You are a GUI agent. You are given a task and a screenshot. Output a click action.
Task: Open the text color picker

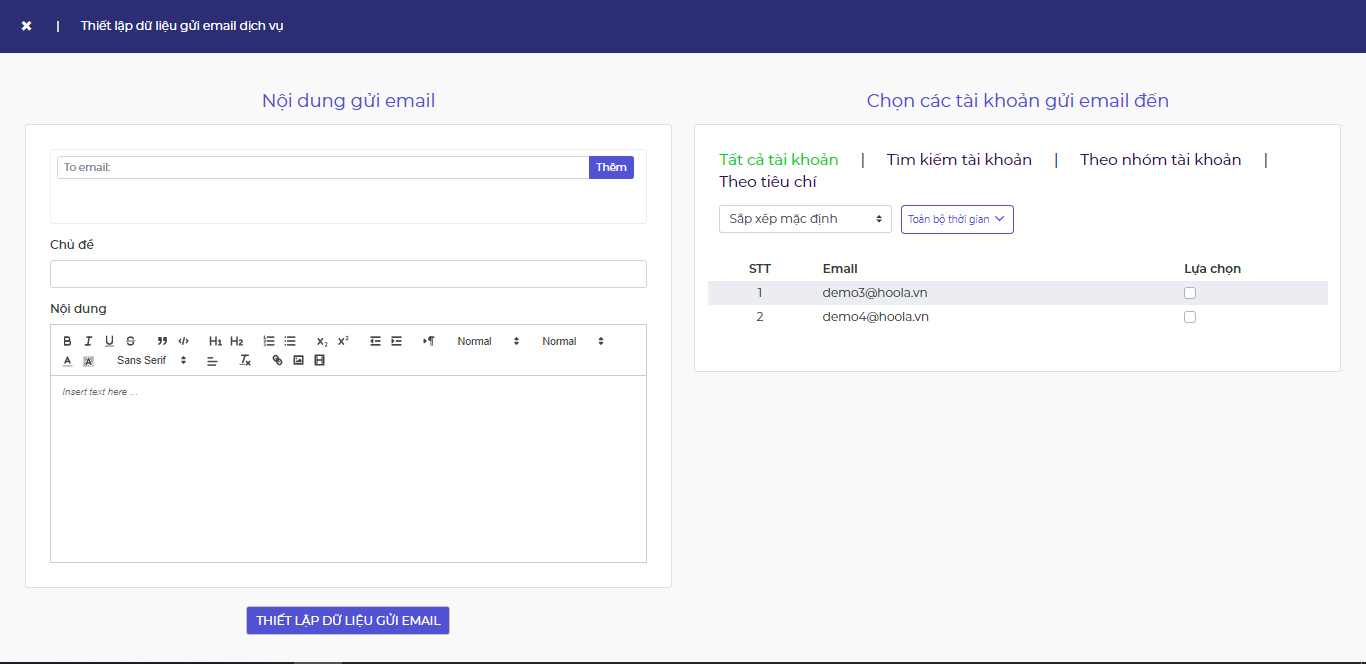point(67,360)
